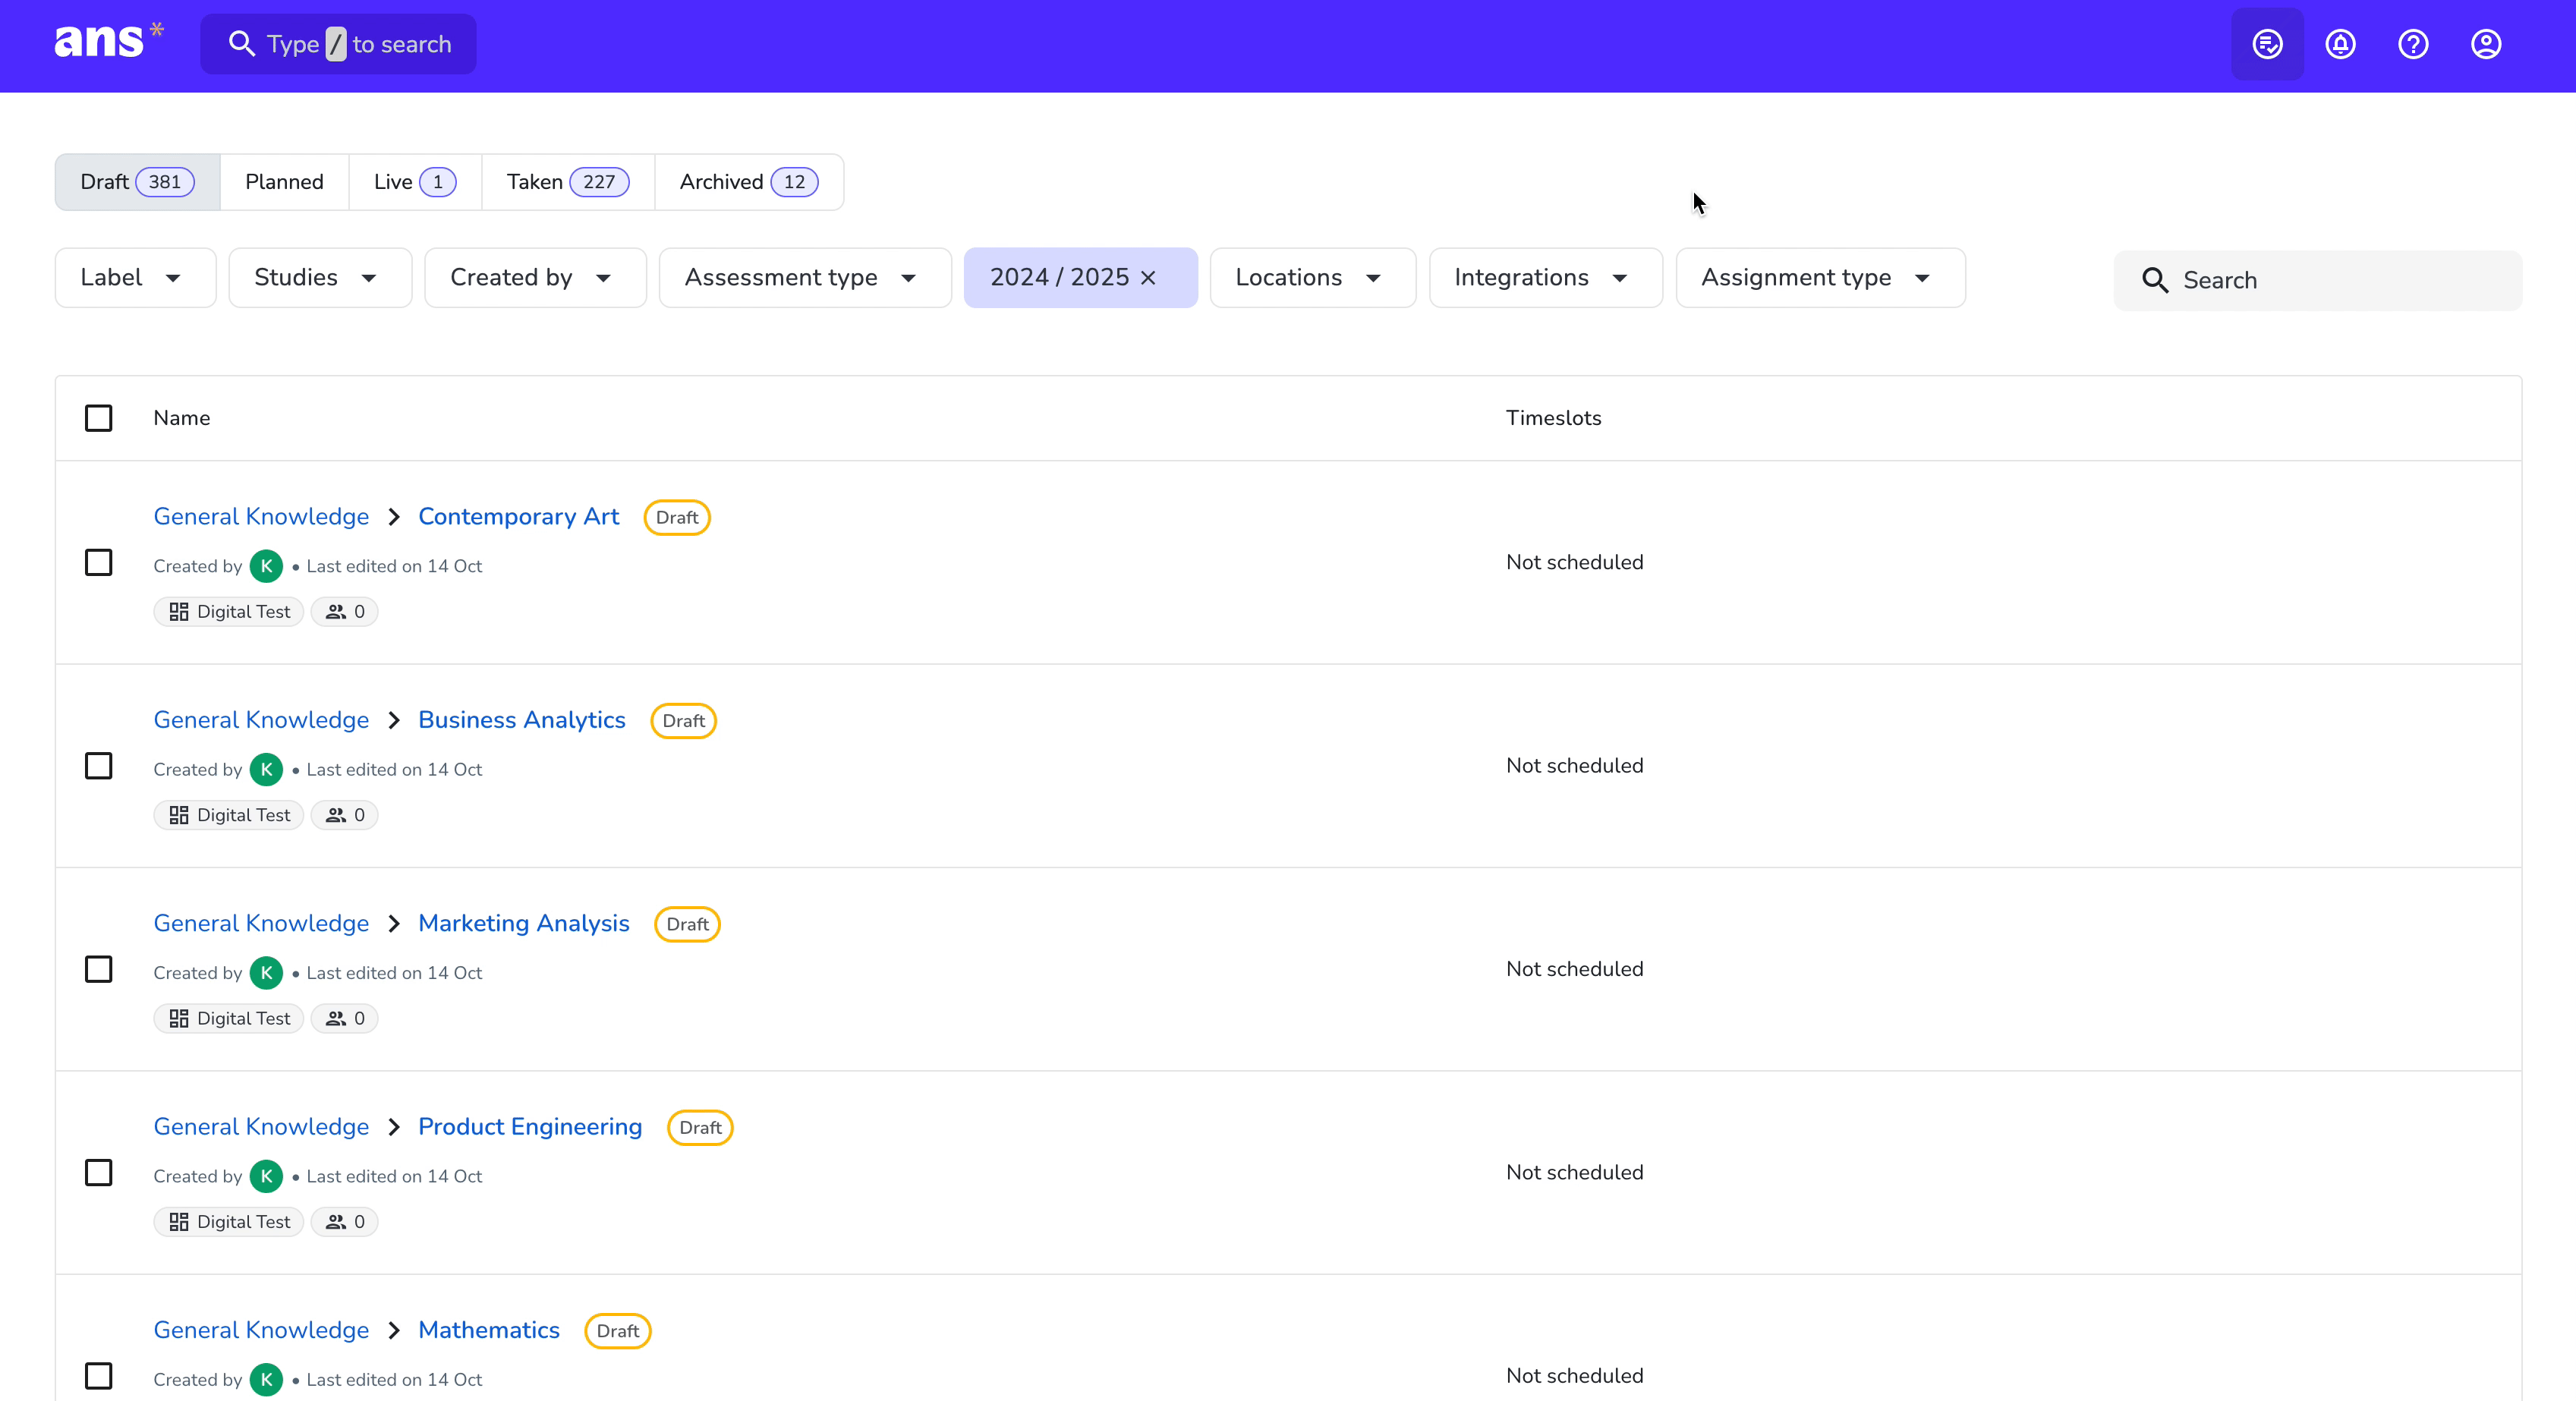This screenshot has height=1401, width=2576.
Task: Open the Marketing Analysis assignment link
Action: pos(524,924)
